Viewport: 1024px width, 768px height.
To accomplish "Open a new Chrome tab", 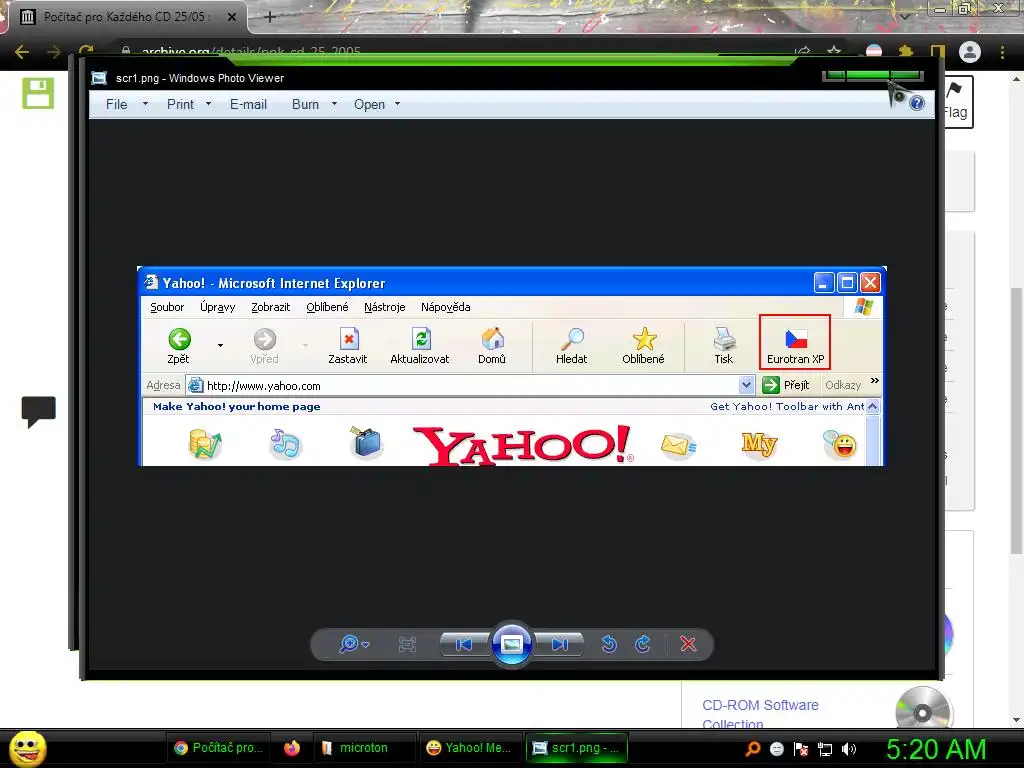I will [270, 17].
